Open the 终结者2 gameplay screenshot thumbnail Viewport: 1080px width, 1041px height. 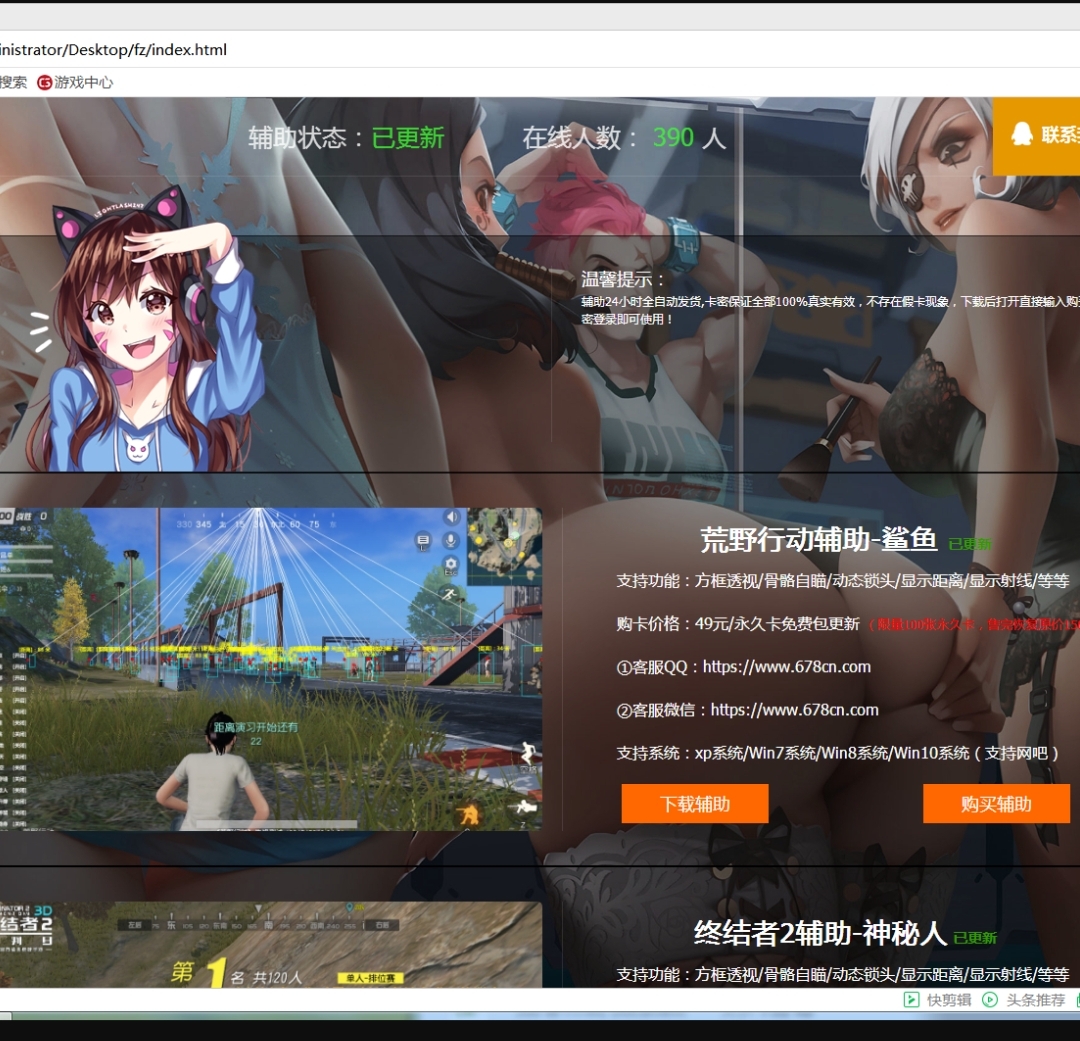[271, 945]
